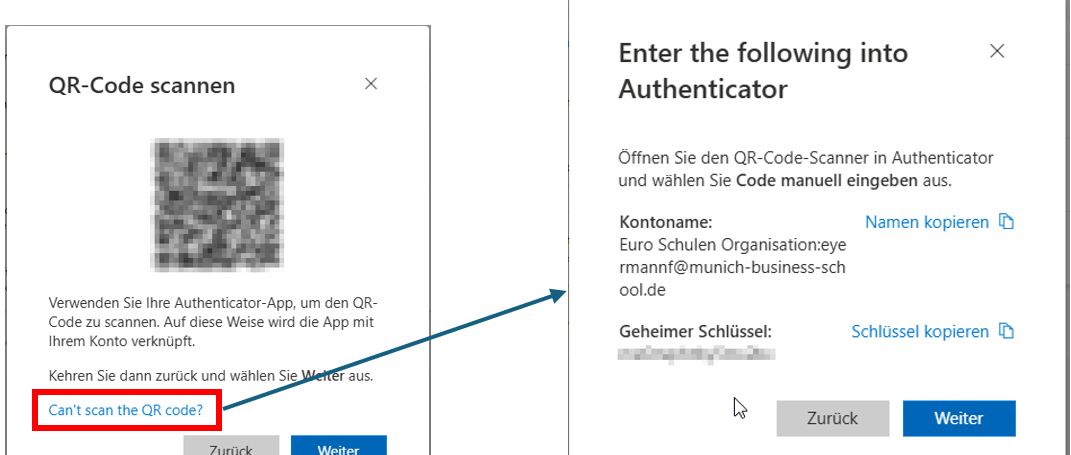This screenshot has width=1071, height=455.
Task: Click the blurred QR code image
Action: pos(217,204)
